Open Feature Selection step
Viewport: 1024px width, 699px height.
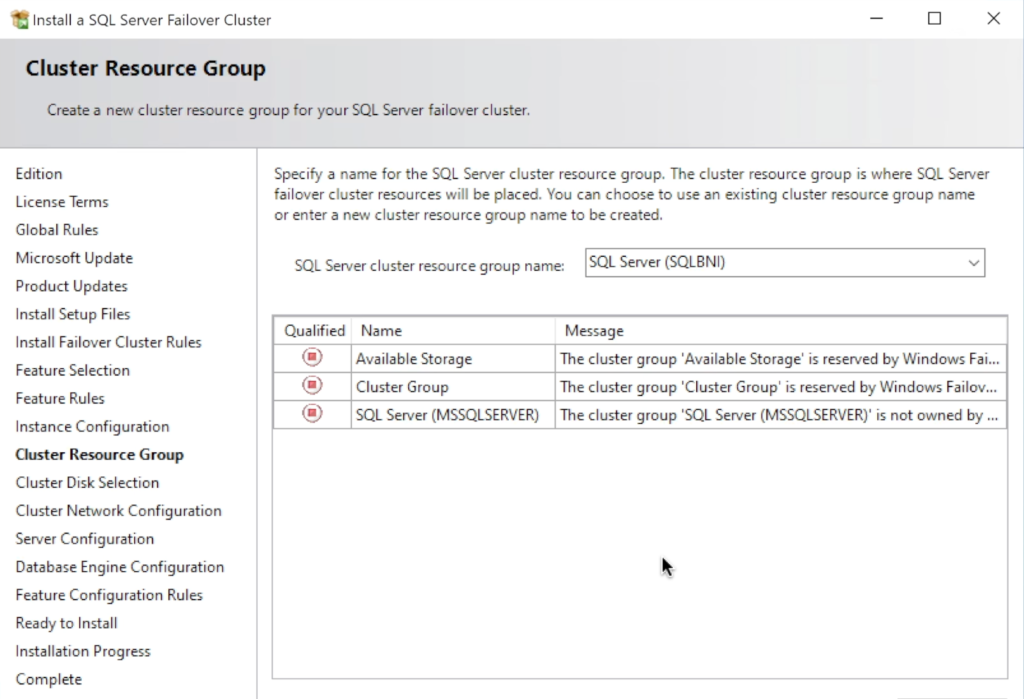72,370
